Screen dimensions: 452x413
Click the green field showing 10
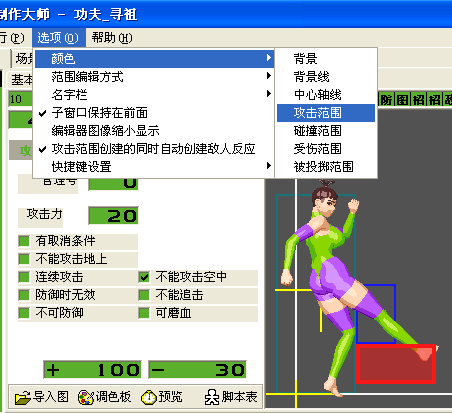tap(20, 99)
